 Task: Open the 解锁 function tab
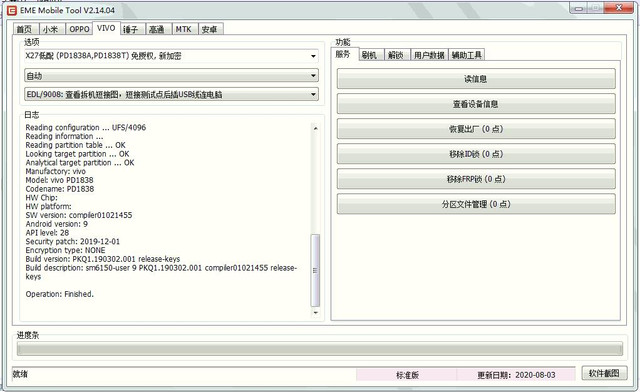pos(397,55)
